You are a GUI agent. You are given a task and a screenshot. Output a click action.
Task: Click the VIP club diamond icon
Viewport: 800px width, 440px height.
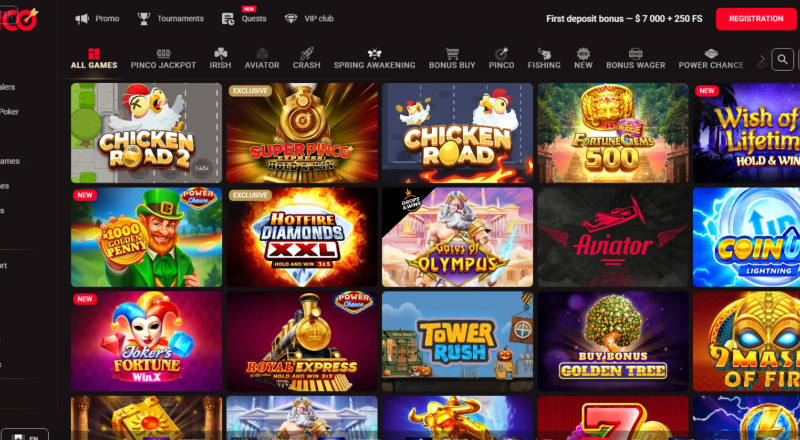(x=291, y=19)
